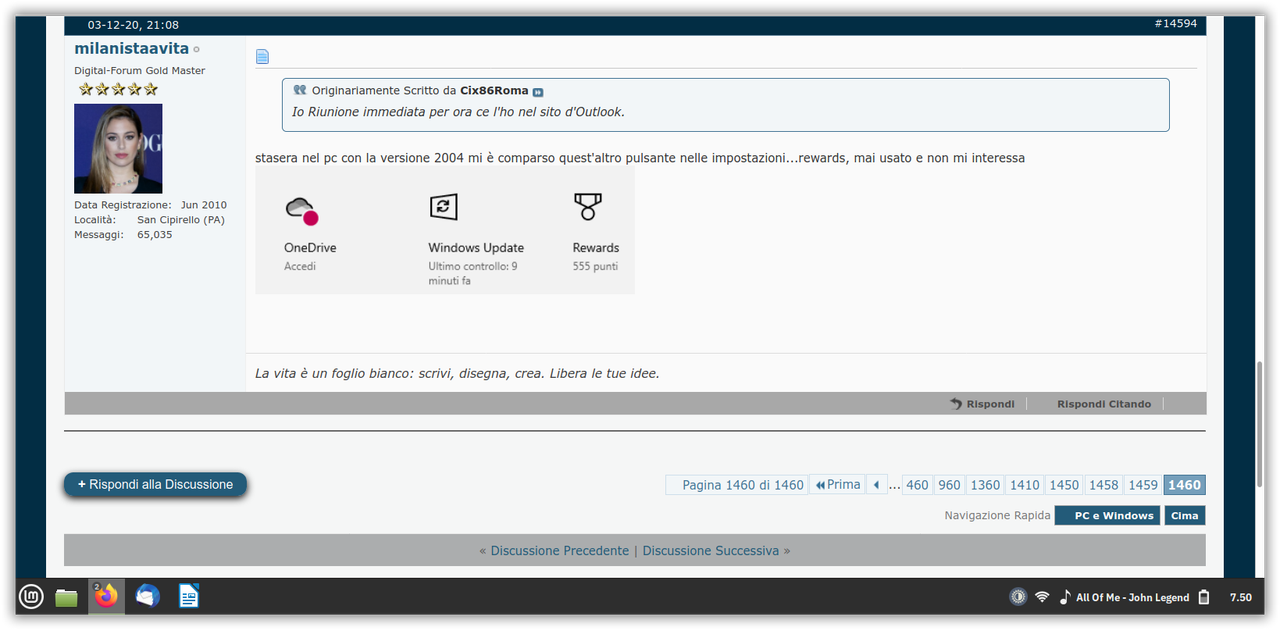The width and height of the screenshot is (1280, 630).
Task: Click the Windows Update icon in image
Action: [x=443, y=207]
